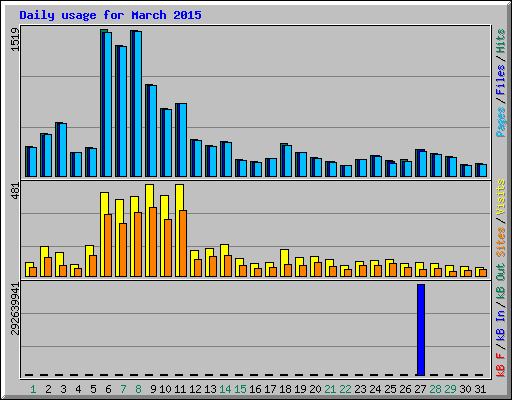Viewport: 512px width, 400px height.
Task: Click the 'Daily usage for March 2015' title
Action: [x=110, y=15]
